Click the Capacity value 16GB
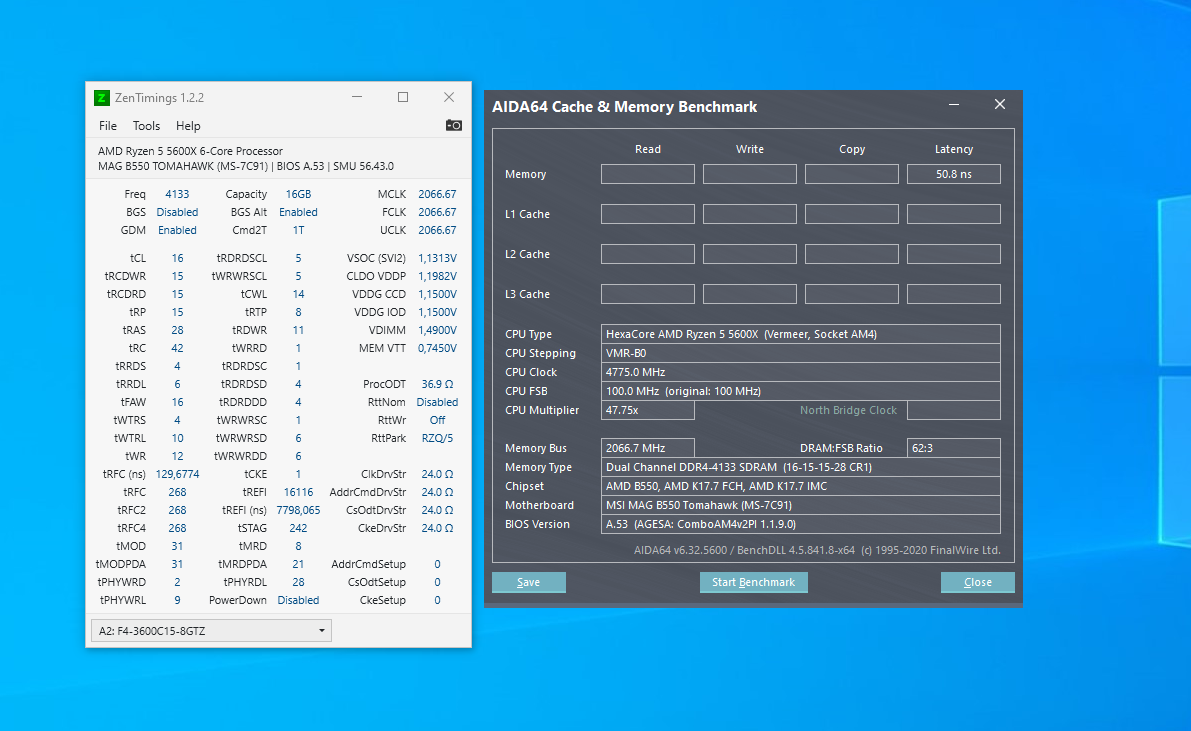 [299, 195]
